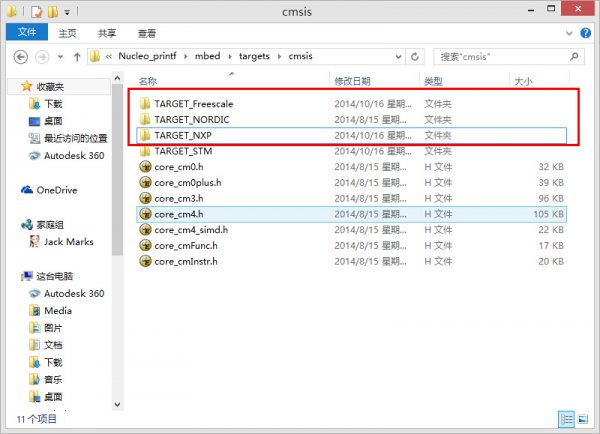Open 图片 folder in sidebar

[x=53, y=328]
